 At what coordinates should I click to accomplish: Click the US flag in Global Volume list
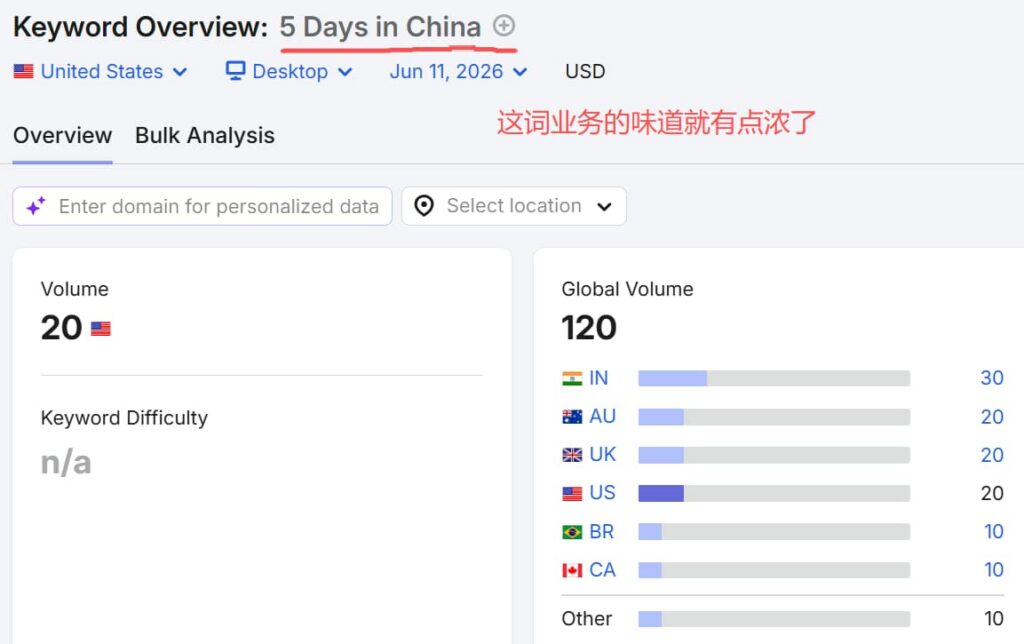tap(572, 494)
